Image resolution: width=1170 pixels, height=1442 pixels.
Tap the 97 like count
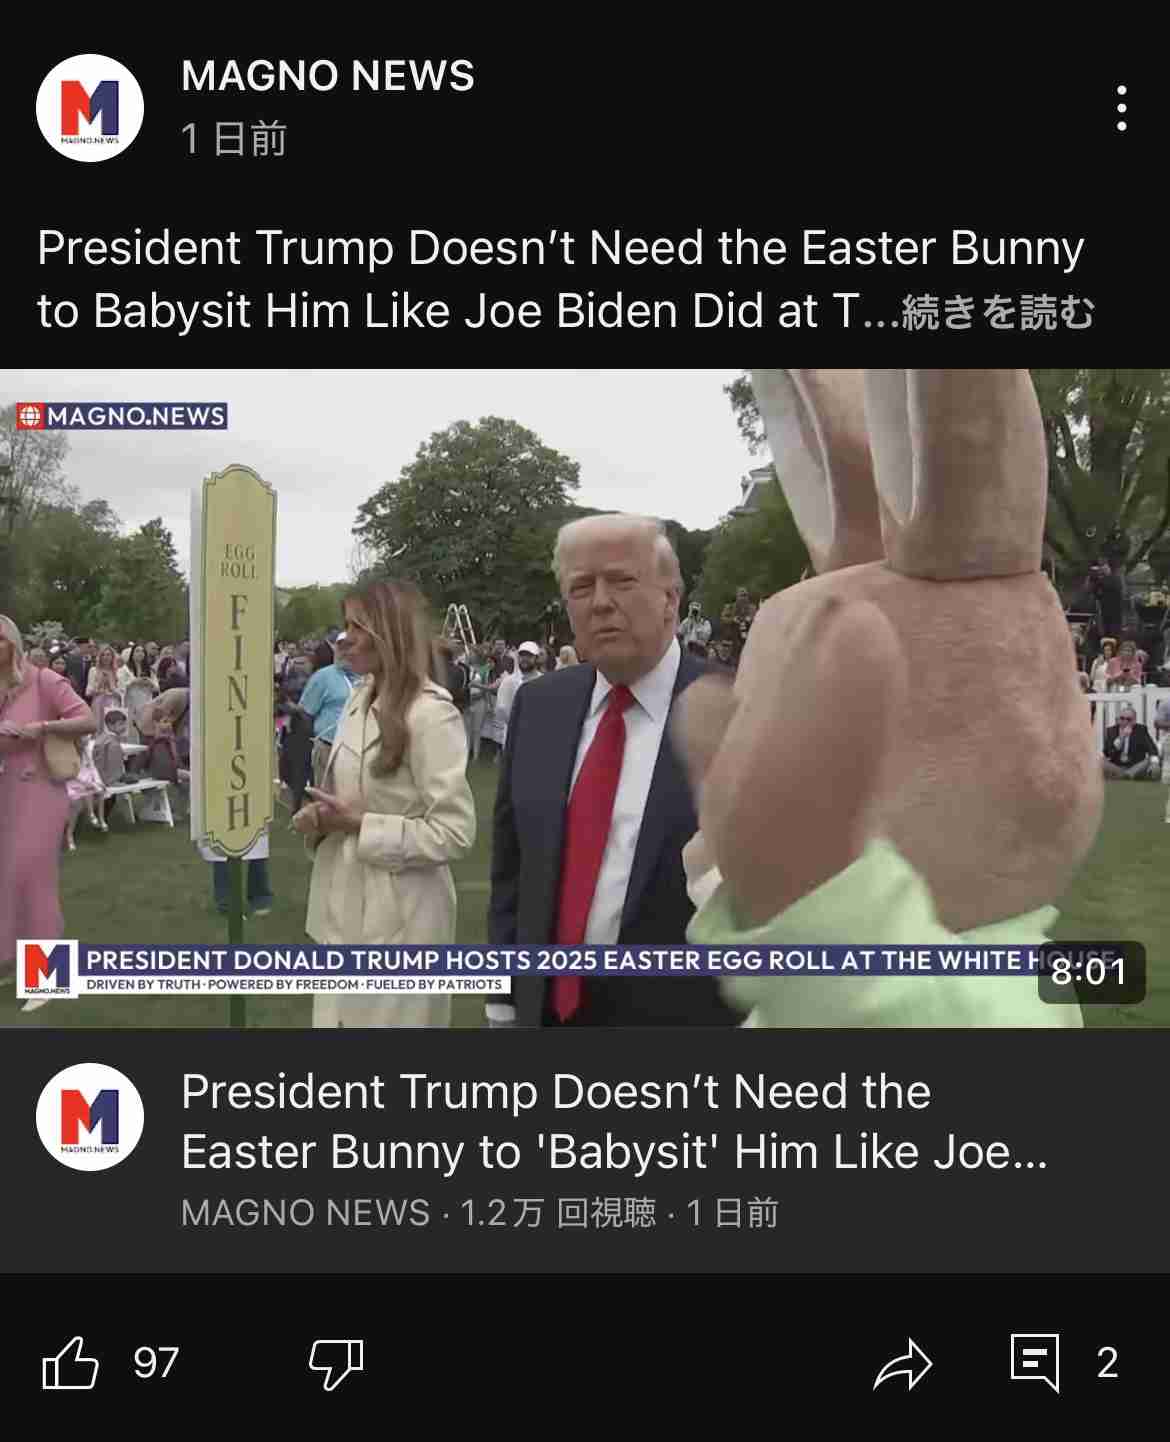click(x=156, y=1363)
